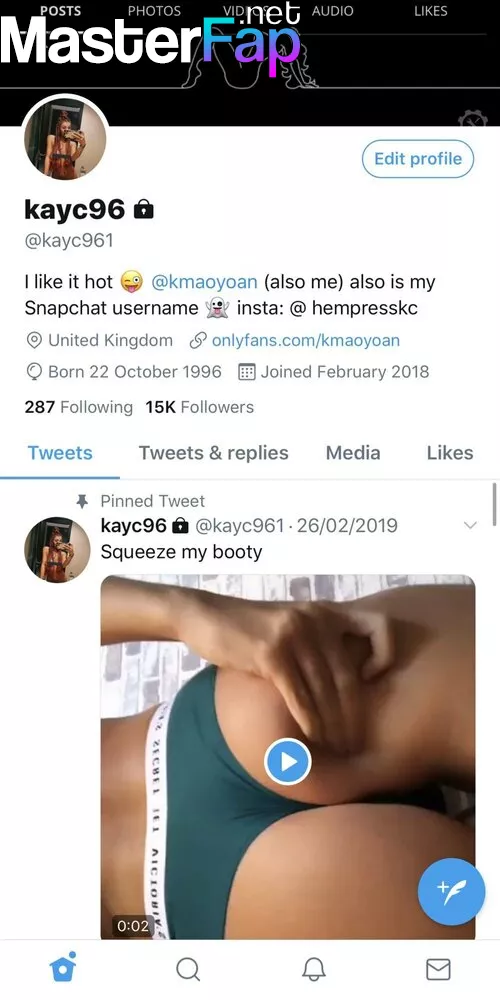Screen dimensions: 500x1000
Task: Click the pinned tweet pin icon
Action: pos(81,502)
